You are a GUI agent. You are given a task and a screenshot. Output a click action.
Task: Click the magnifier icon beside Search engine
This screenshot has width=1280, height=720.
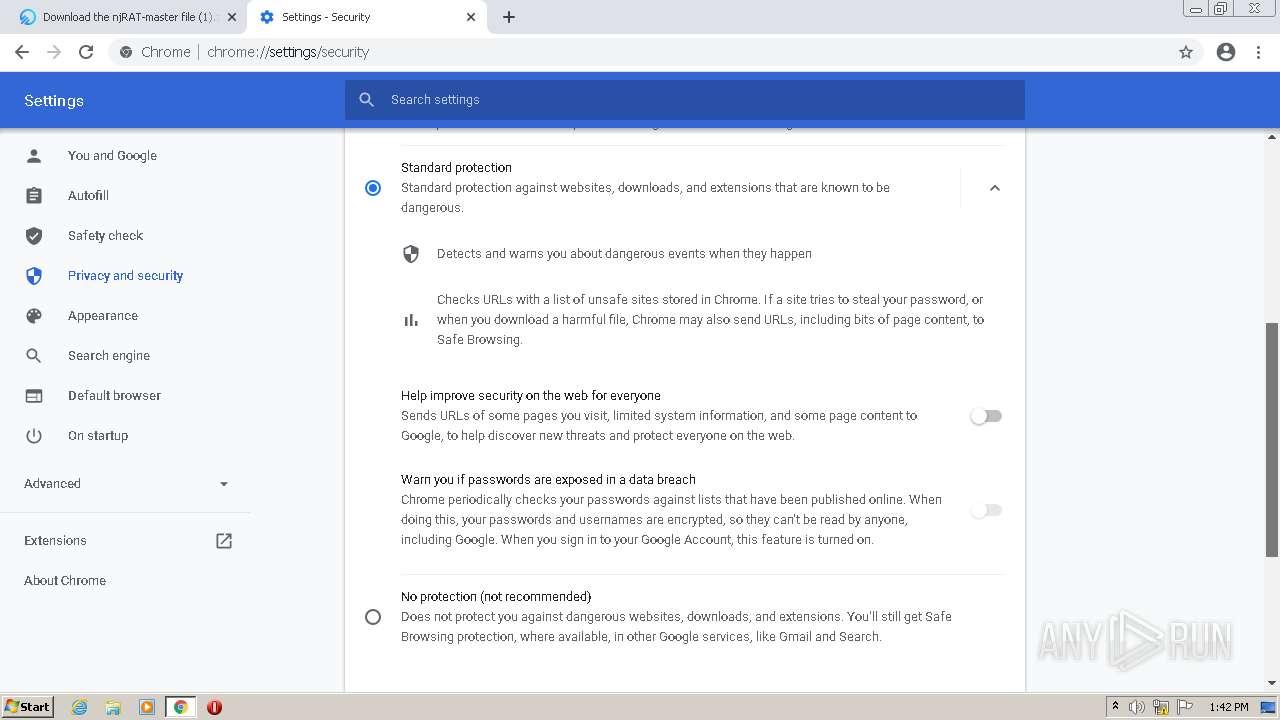(x=34, y=355)
